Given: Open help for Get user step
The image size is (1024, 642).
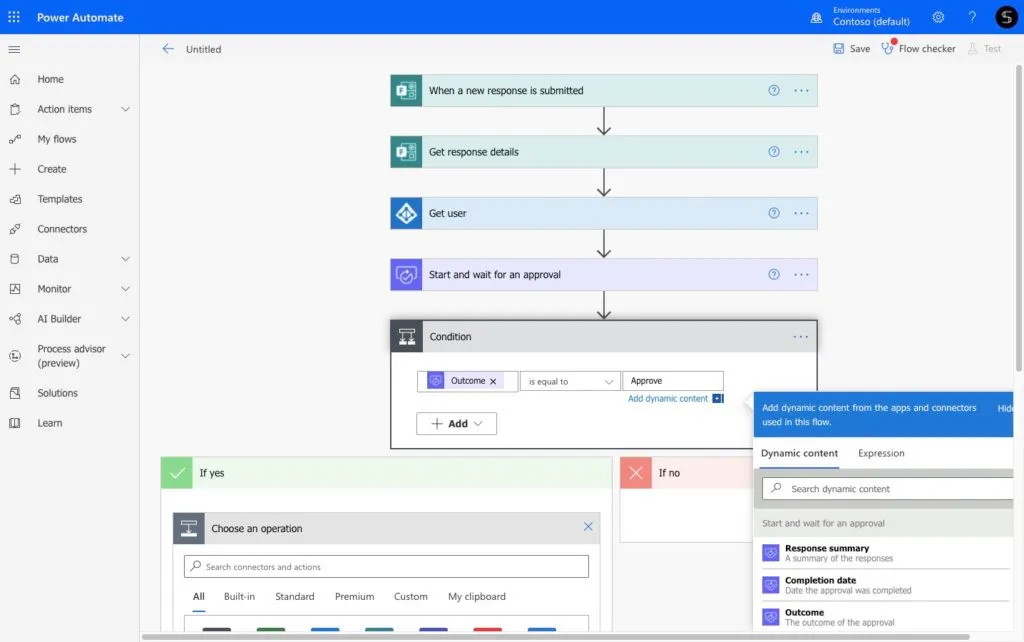Looking at the screenshot, I should point(774,214).
